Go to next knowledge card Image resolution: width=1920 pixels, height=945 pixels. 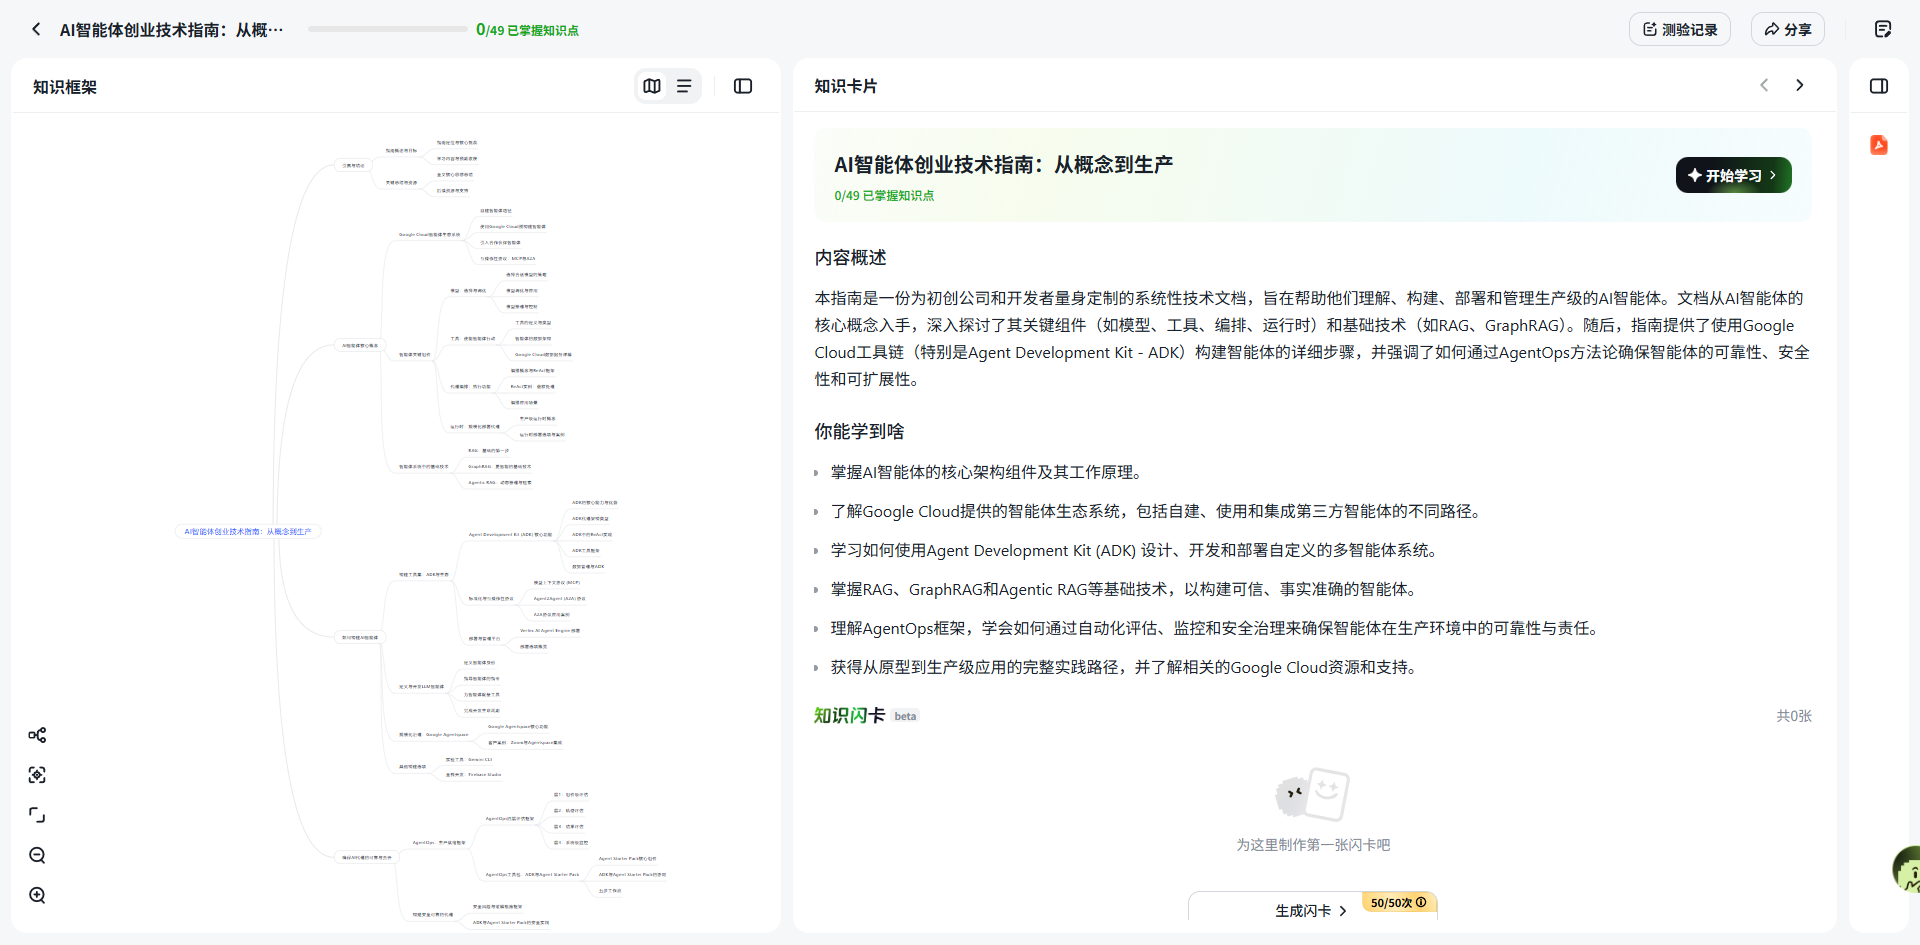[x=1800, y=85]
